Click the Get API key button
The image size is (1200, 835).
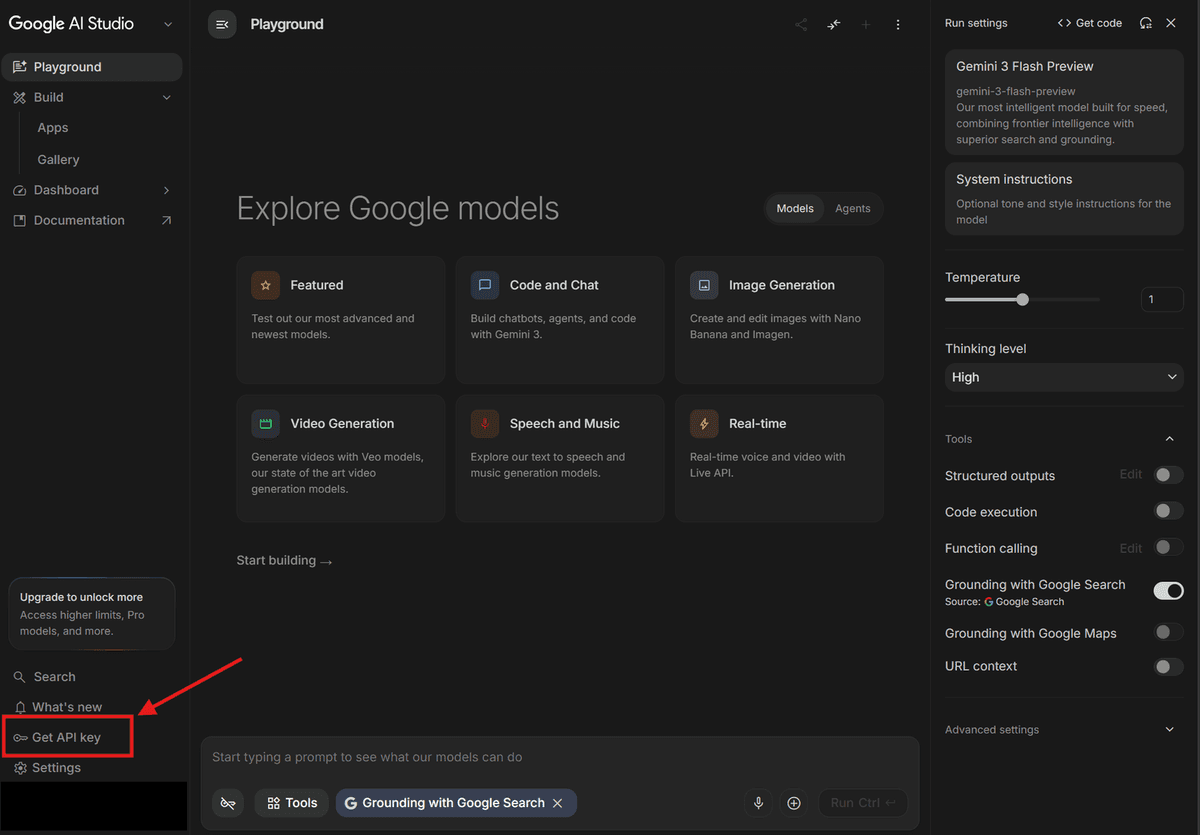coord(67,737)
